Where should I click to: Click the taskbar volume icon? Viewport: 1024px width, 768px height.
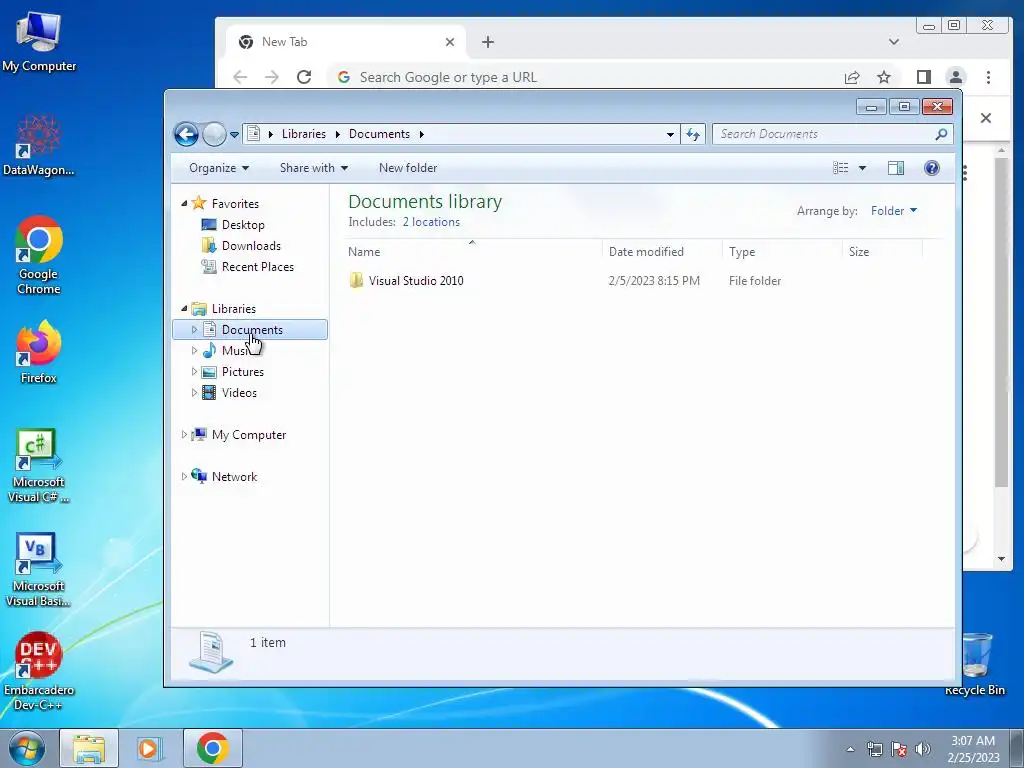[x=922, y=749]
